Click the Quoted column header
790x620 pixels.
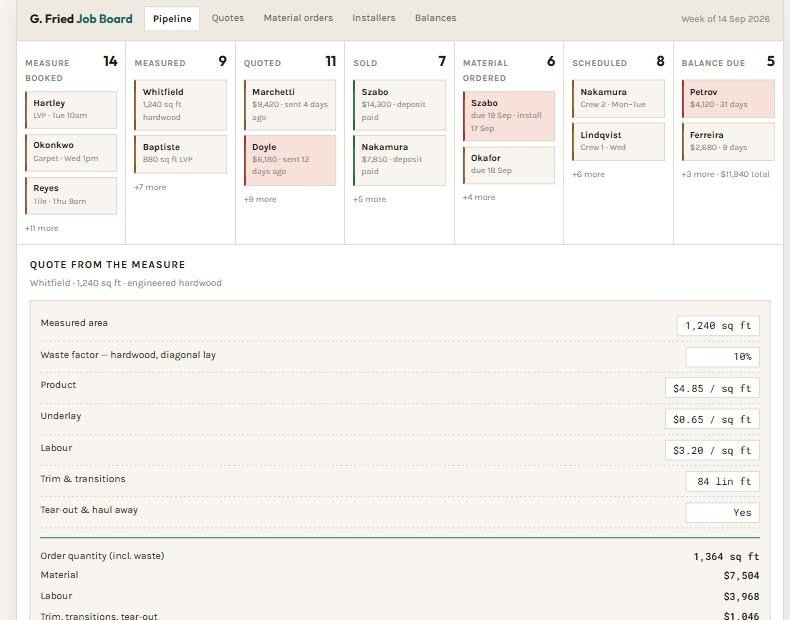[262, 63]
